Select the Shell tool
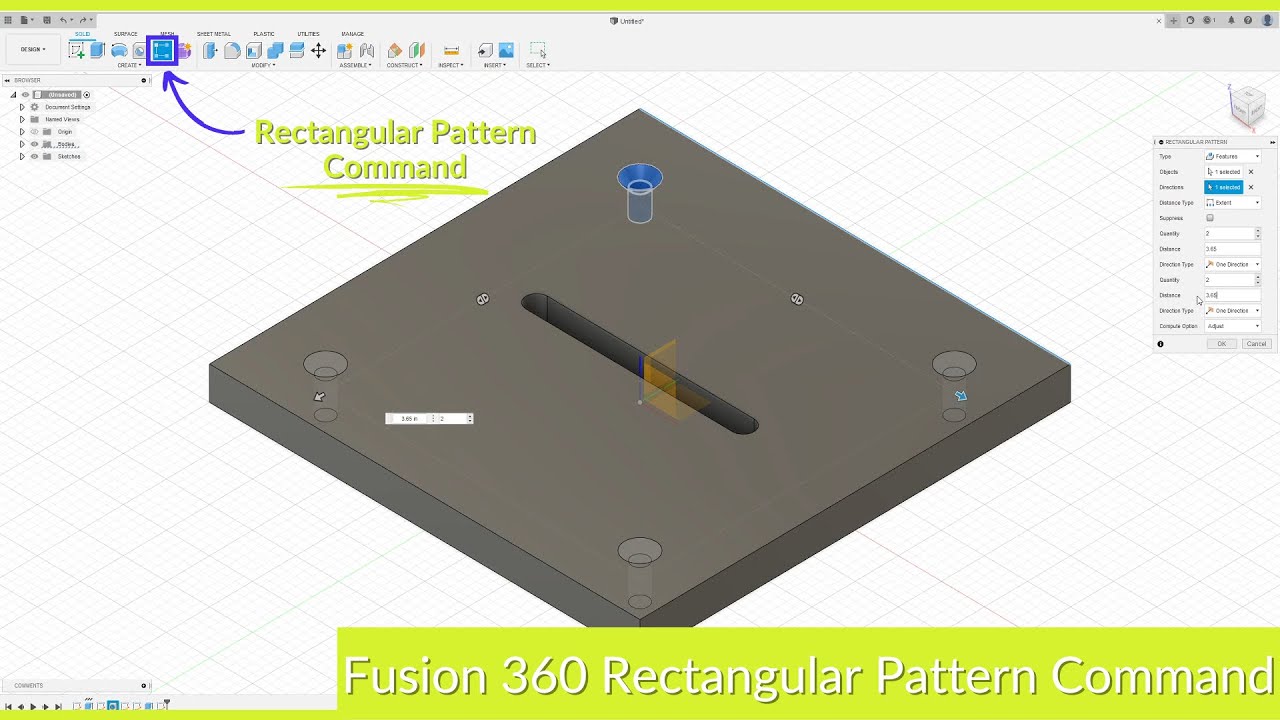This screenshot has width=1280, height=720. 254,50
